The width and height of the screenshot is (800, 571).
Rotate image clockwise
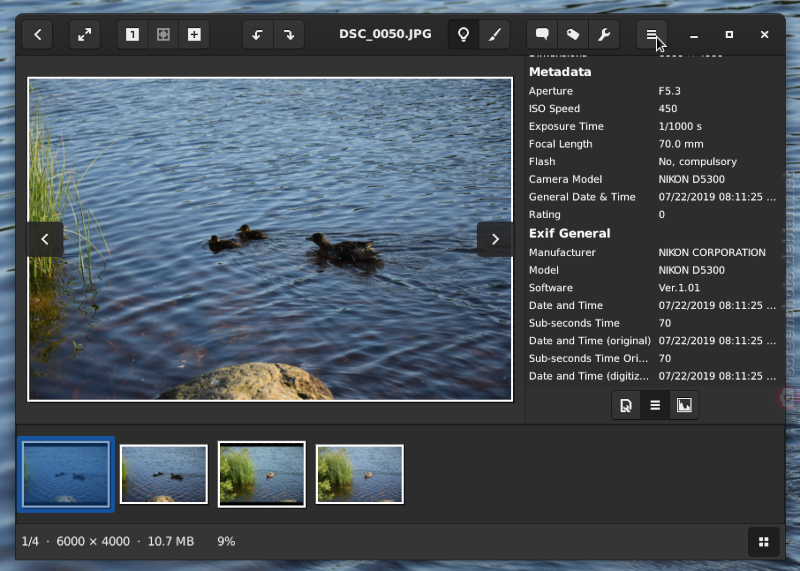point(289,35)
